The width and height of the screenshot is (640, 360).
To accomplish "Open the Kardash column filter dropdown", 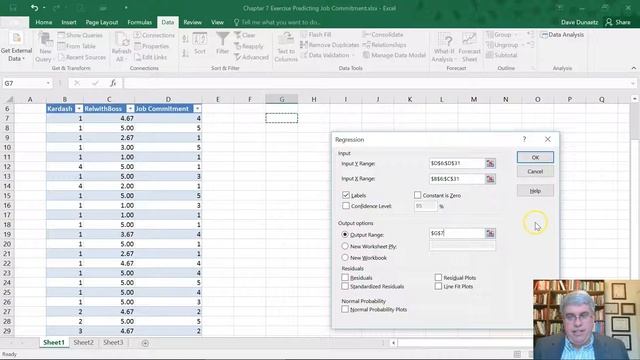I will coord(79,109).
